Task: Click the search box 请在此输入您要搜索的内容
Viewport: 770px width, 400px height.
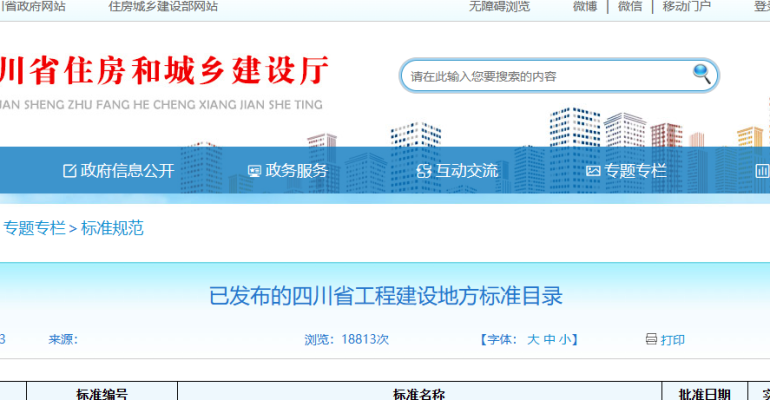Action: coord(559,76)
